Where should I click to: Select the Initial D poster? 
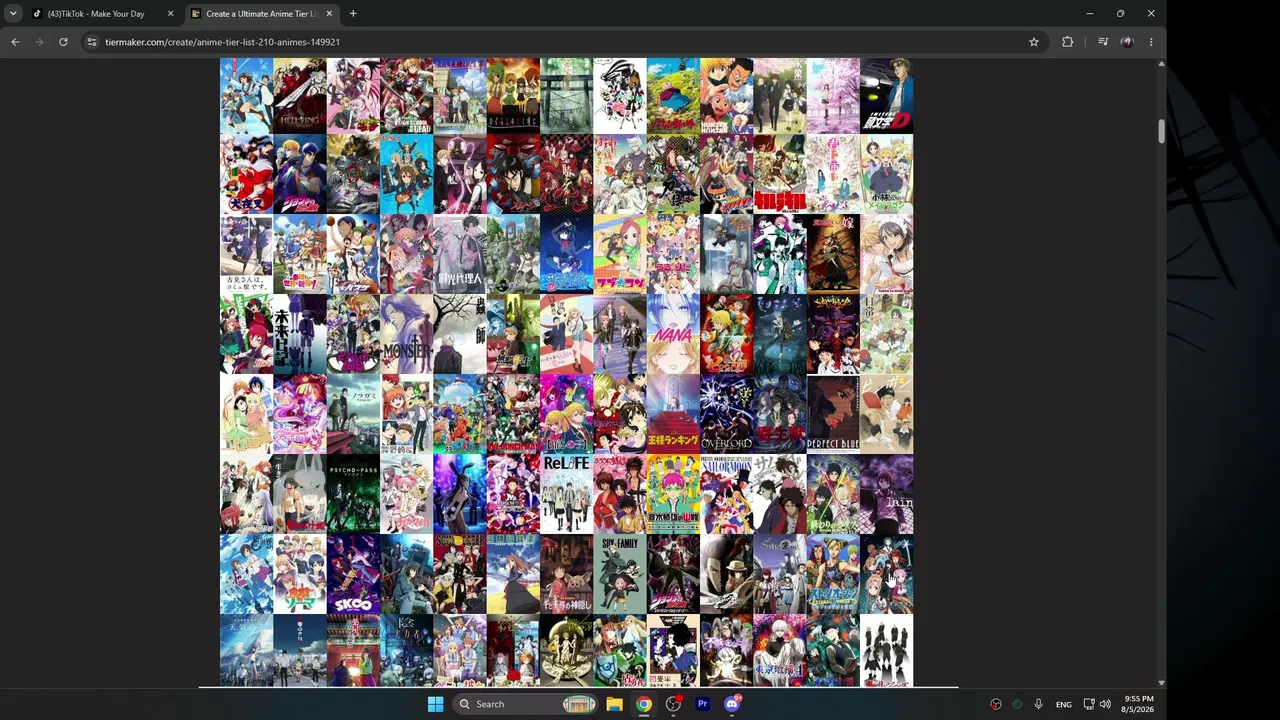coord(887,96)
